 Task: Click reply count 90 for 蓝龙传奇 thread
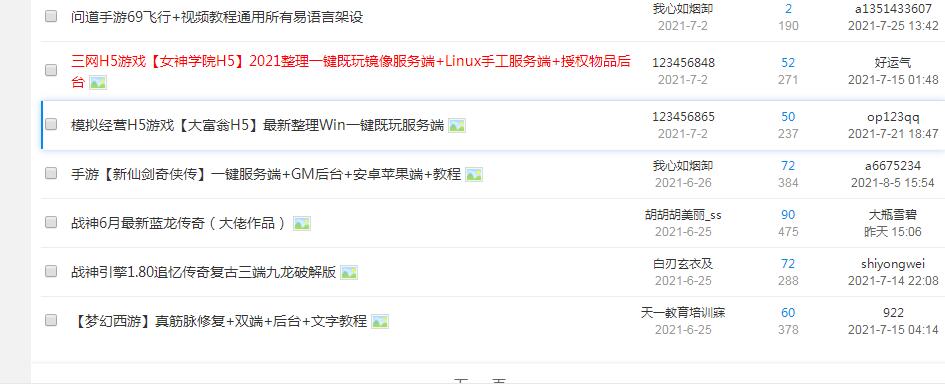coord(788,215)
